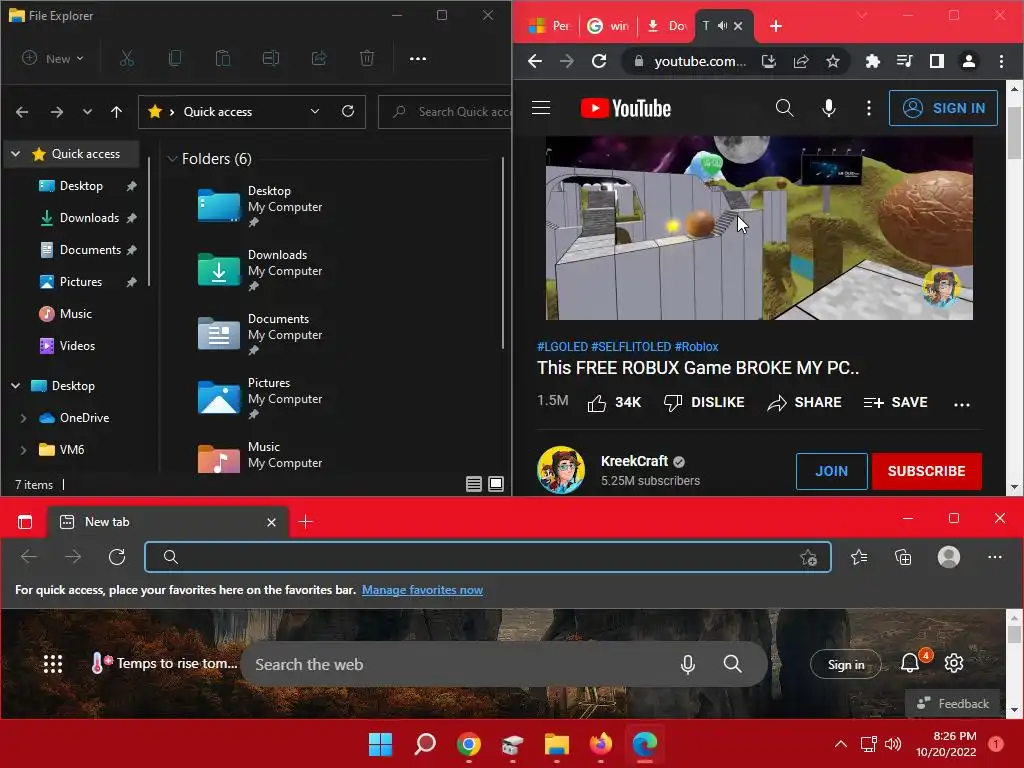
Task: Collapse the Quick access tree node
Action: point(16,154)
